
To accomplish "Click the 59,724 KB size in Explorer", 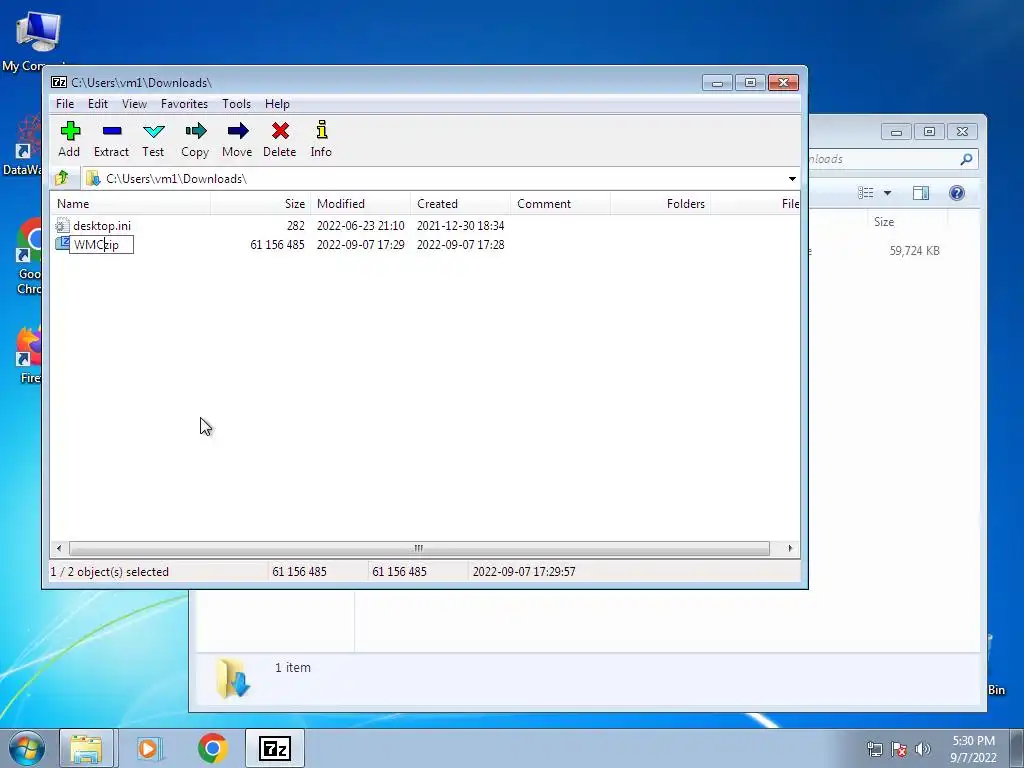I will click(914, 251).
